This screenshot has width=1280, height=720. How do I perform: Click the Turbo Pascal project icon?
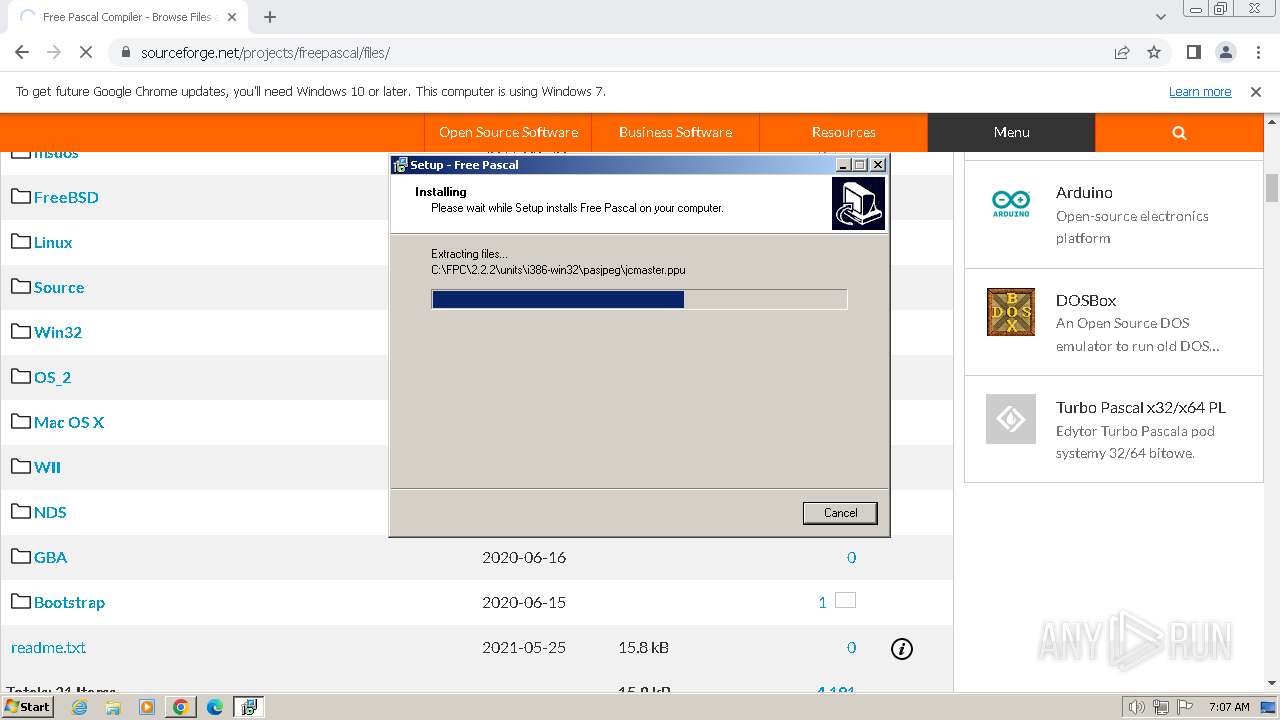[x=1011, y=419]
